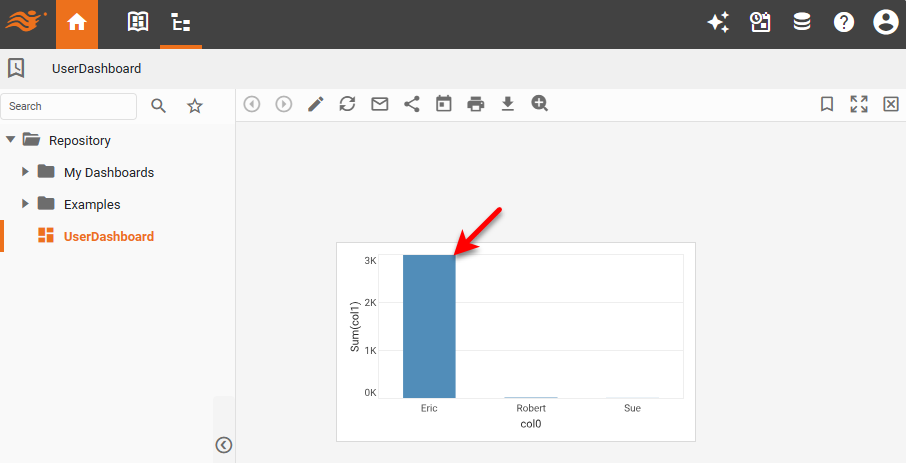
Task: Expand the My Dashboards folder
Action: (26, 172)
